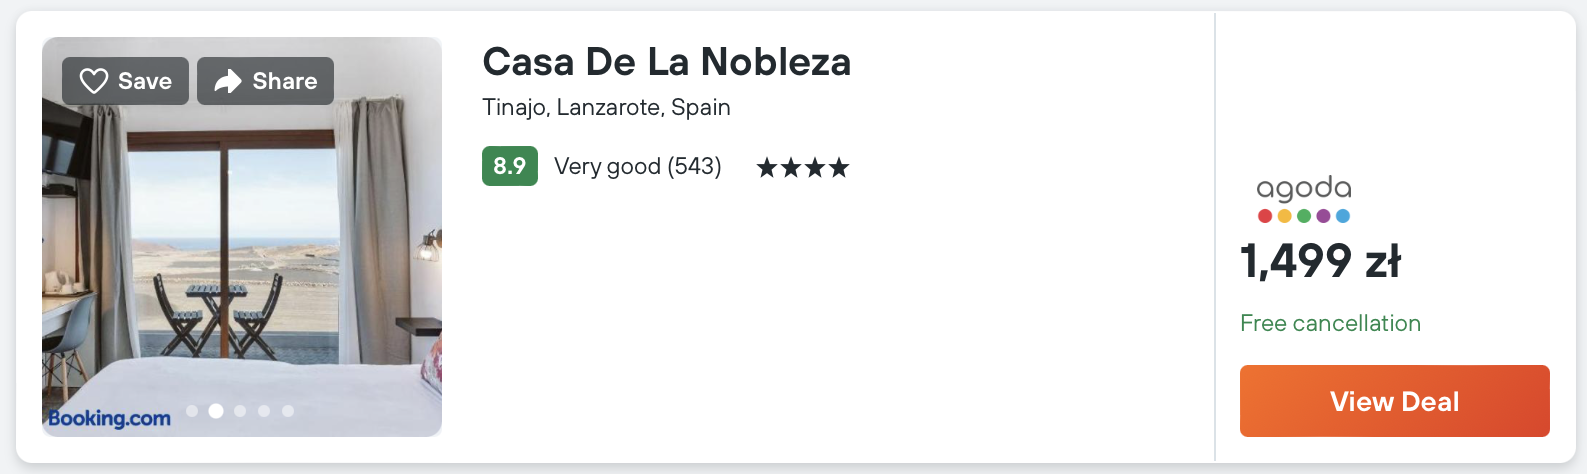This screenshot has width=1587, height=474.
Task: Select the highlighted second carousel dot
Action: (x=216, y=411)
